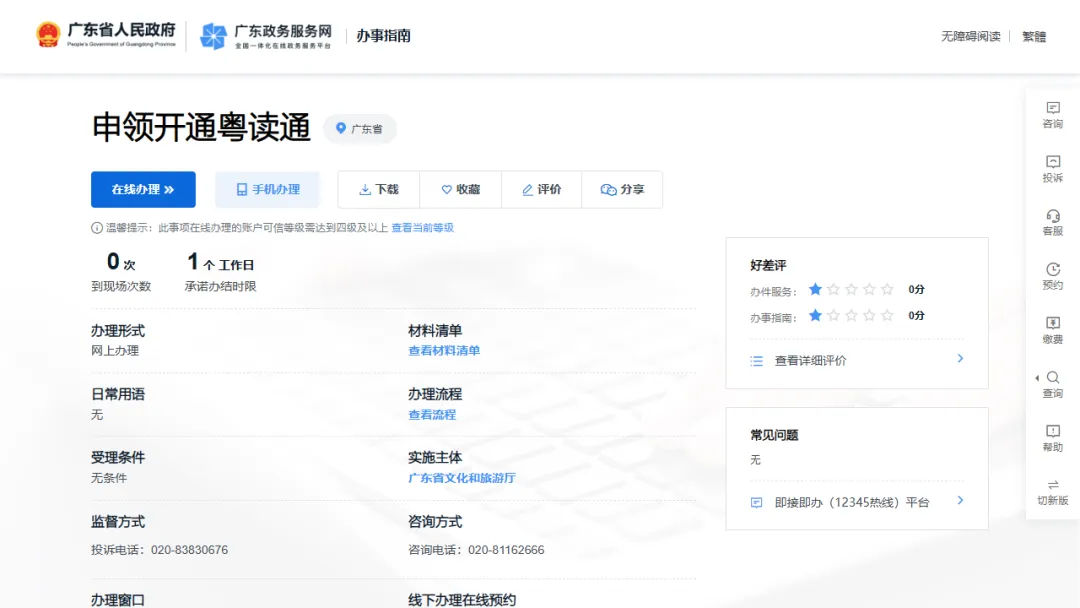Open 查看当前等级 link

[x=422, y=228]
